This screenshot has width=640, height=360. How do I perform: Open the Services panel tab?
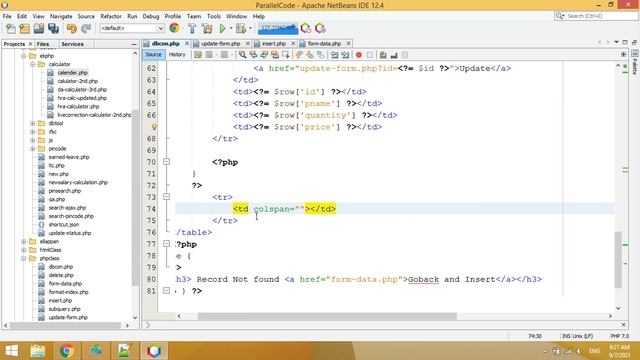point(72,44)
